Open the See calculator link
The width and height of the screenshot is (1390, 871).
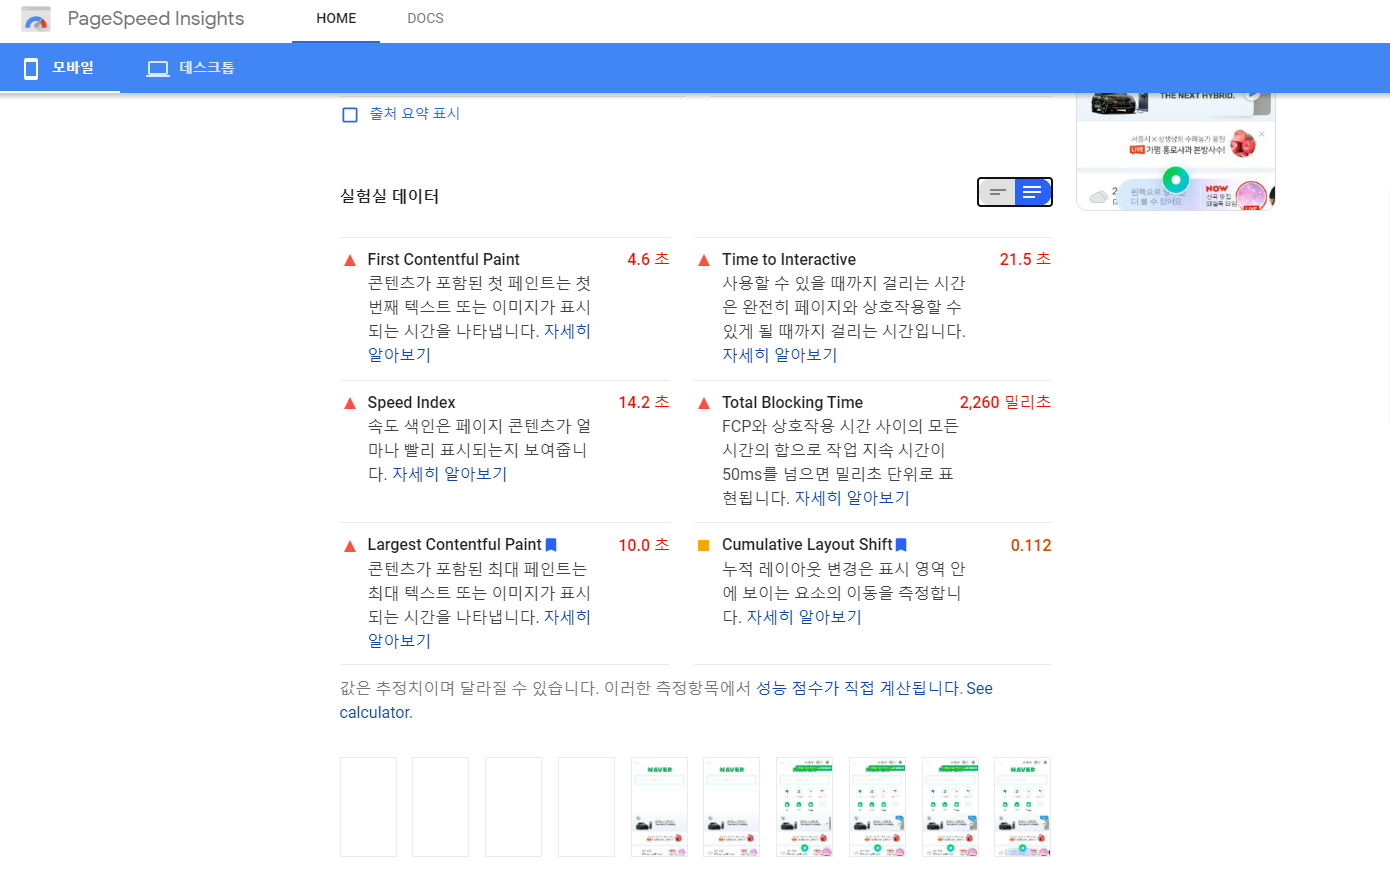coord(375,712)
